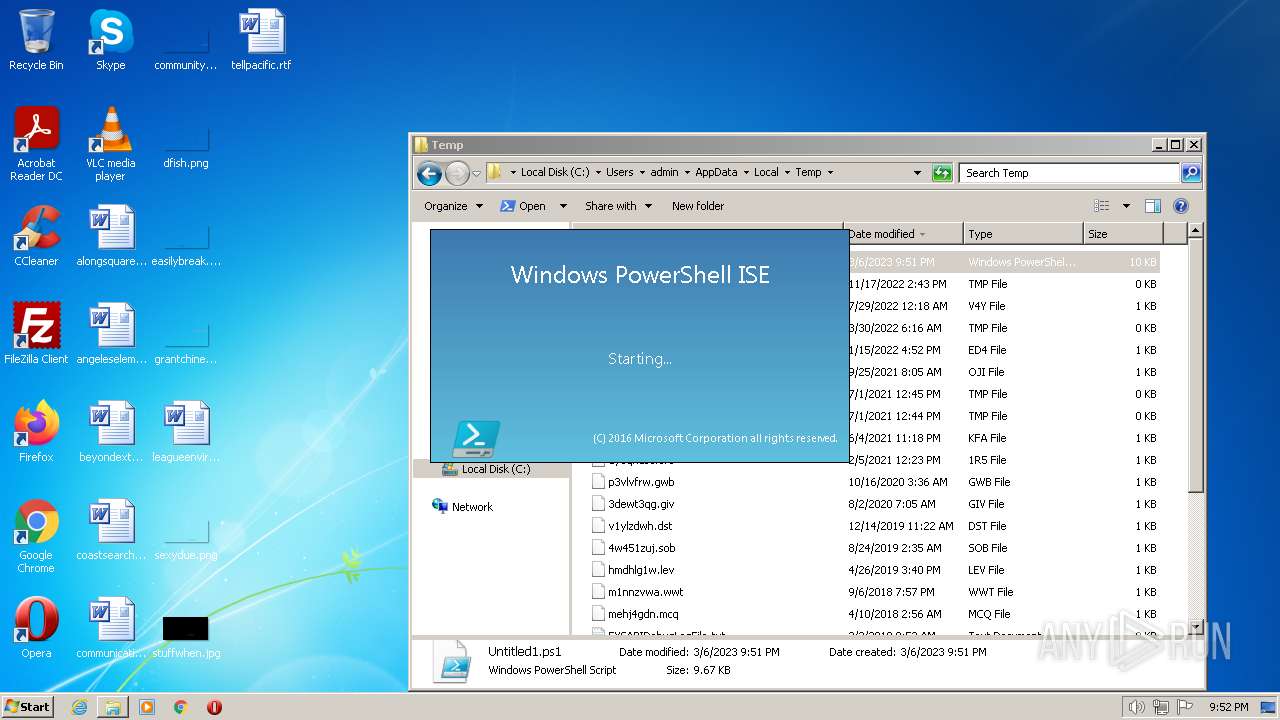Viewport: 1280px width, 720px height.
Task: Open the Organize dropdown menu
Action: pos(453,206)
